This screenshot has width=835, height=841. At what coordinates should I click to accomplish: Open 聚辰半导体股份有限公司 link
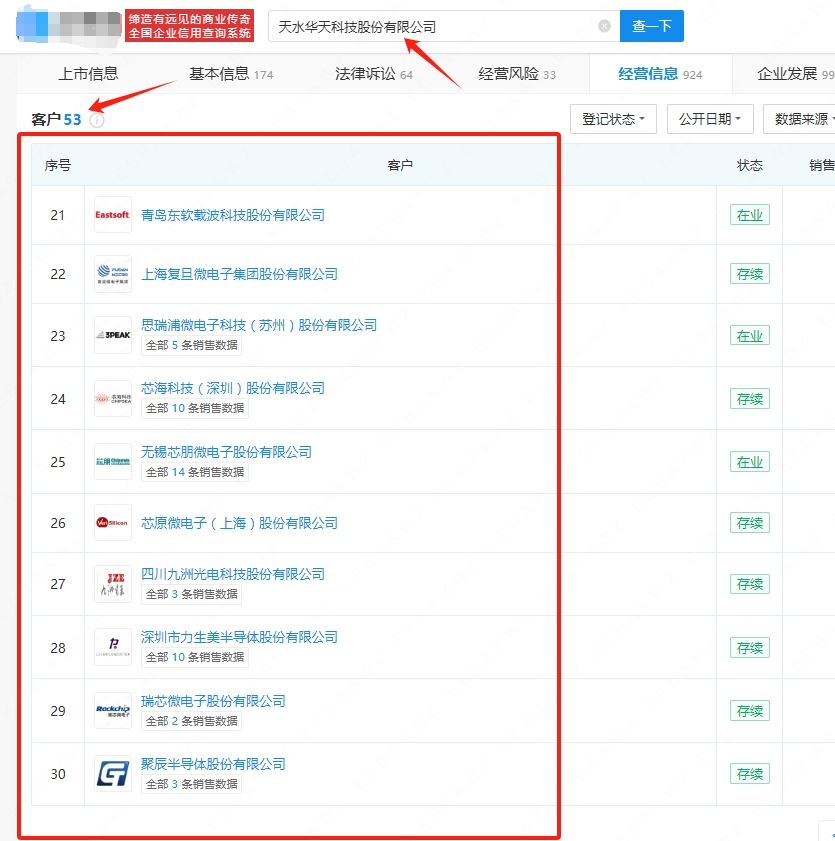point(213,764)
